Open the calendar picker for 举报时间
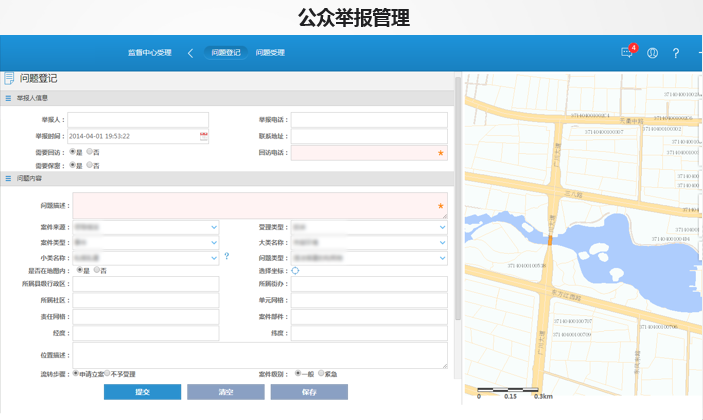This screenshot has height=420, width=703. coord(204,136)
